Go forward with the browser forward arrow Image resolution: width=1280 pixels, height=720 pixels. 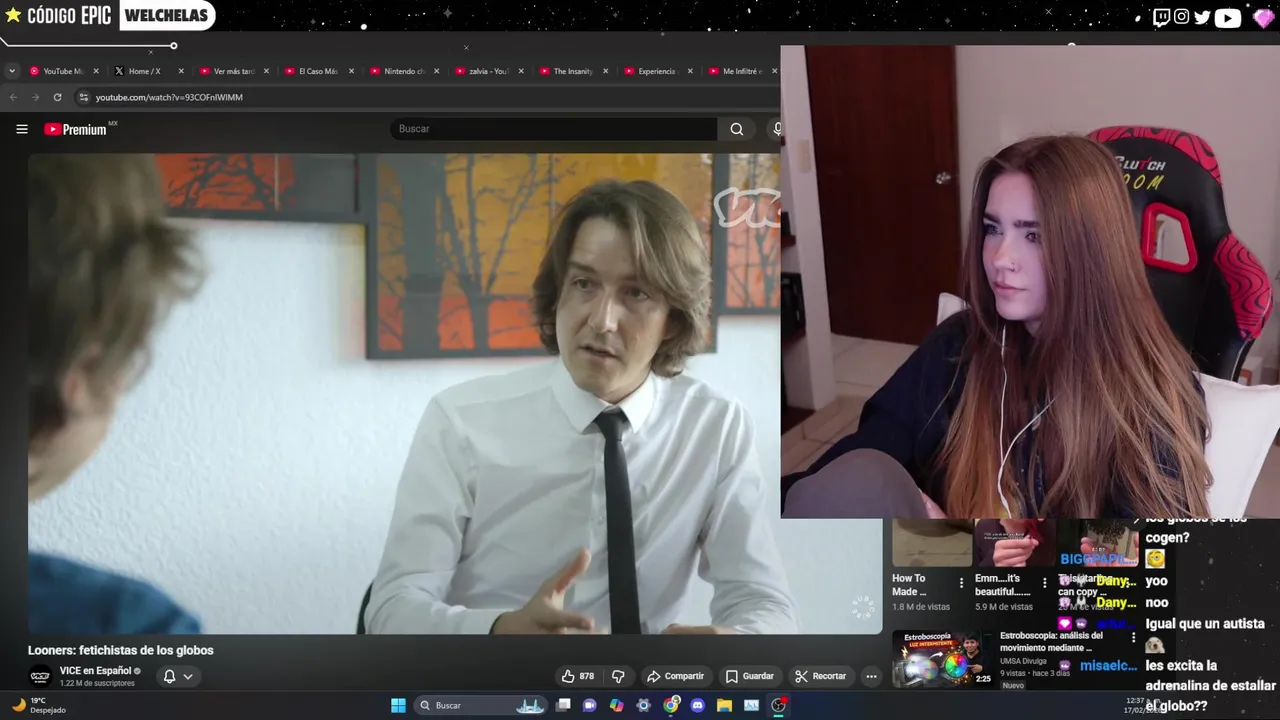click(35, 97)
